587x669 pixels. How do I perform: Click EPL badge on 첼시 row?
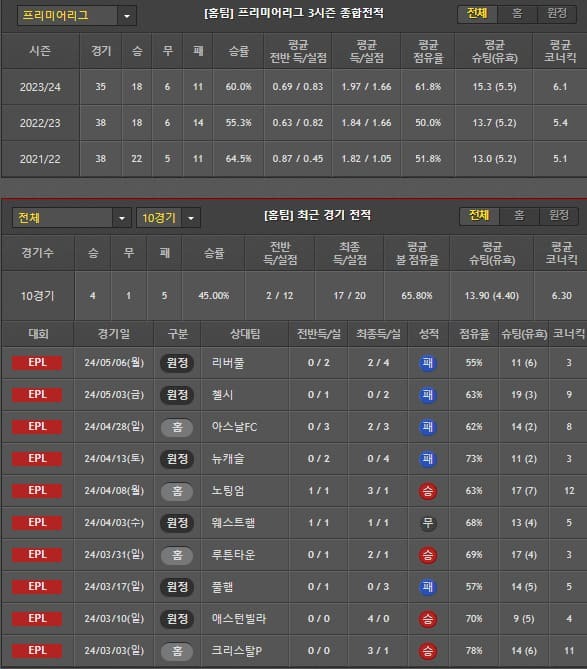point(37,395)
